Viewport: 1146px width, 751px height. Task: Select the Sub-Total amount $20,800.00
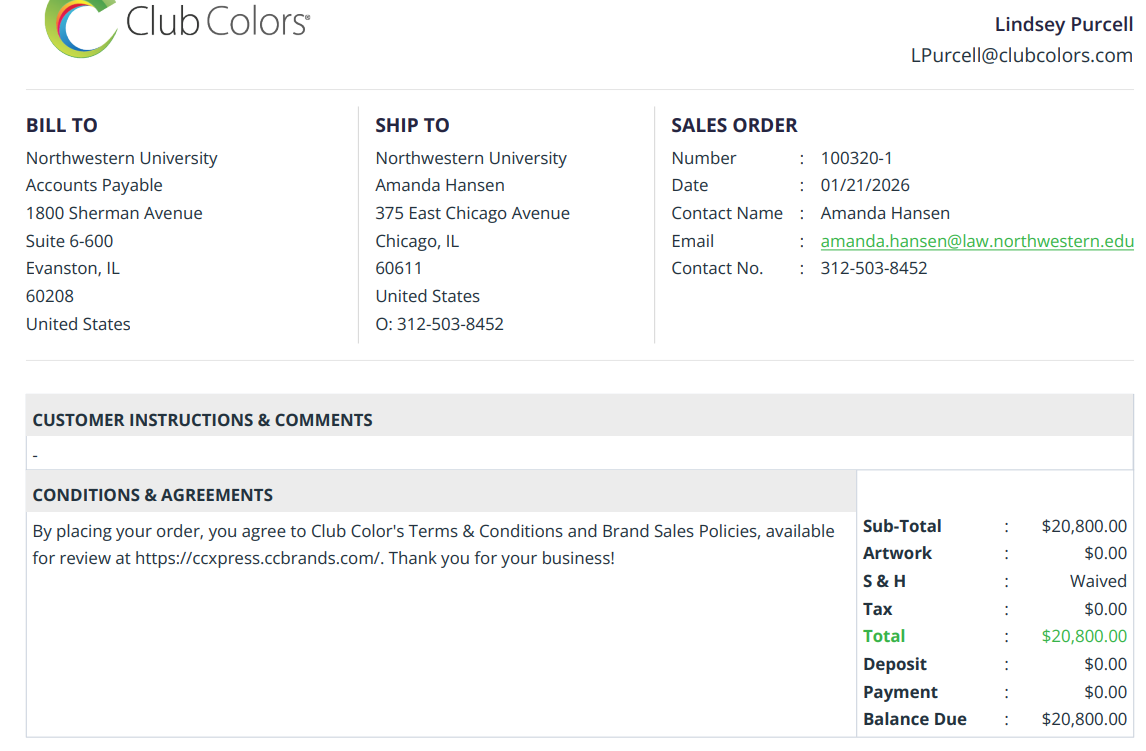(1085, 526)
